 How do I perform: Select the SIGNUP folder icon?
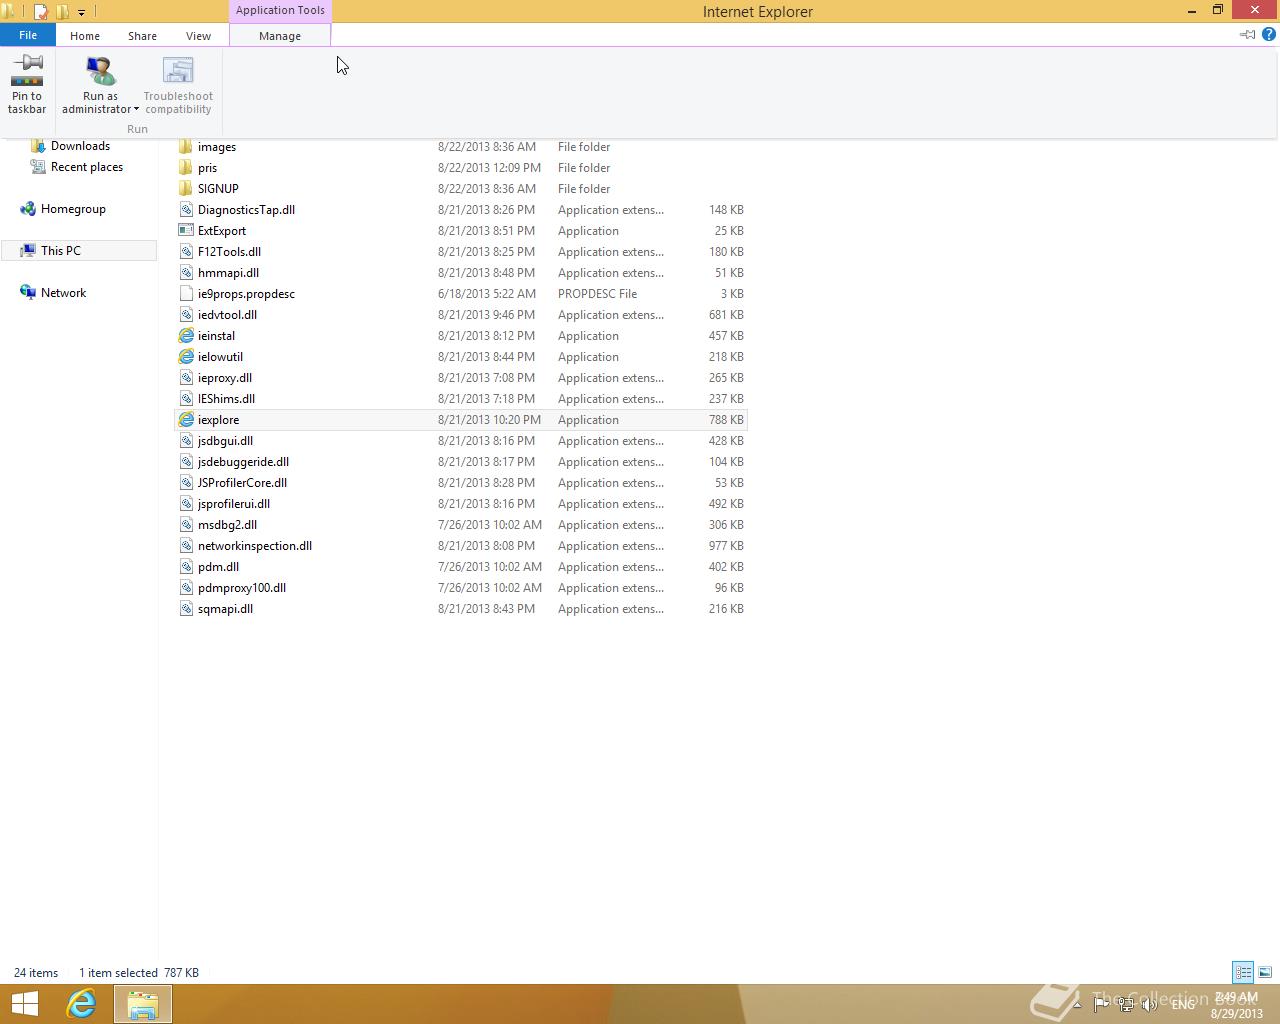(186, 189)
